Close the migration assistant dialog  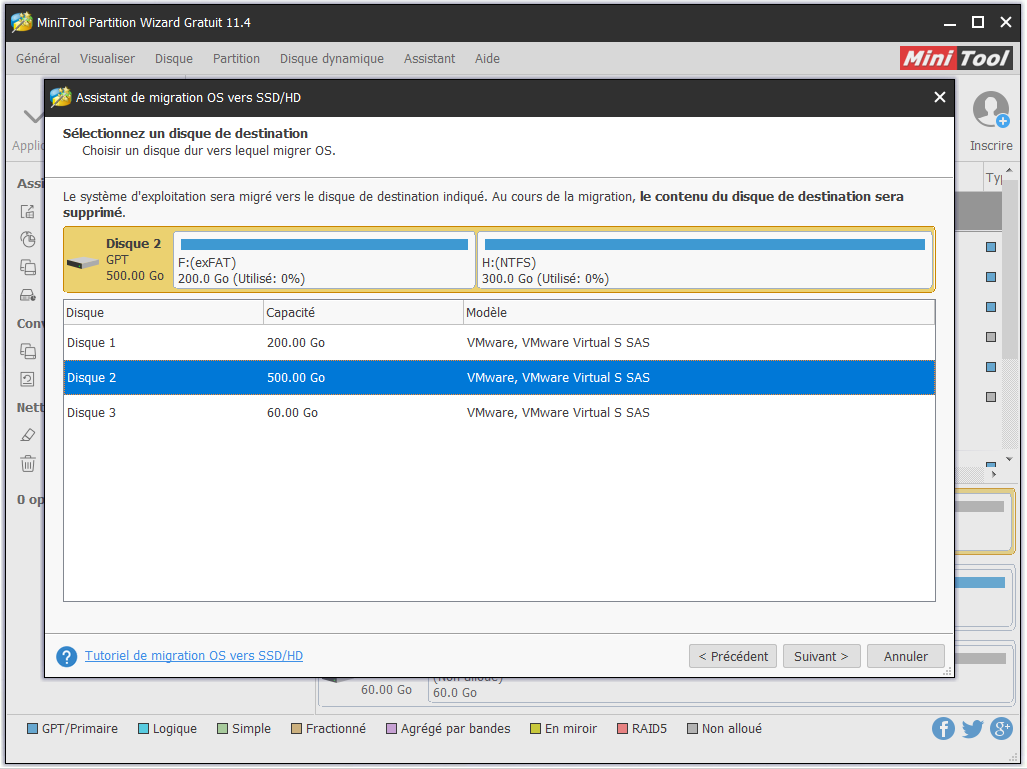tap(939, 98)
